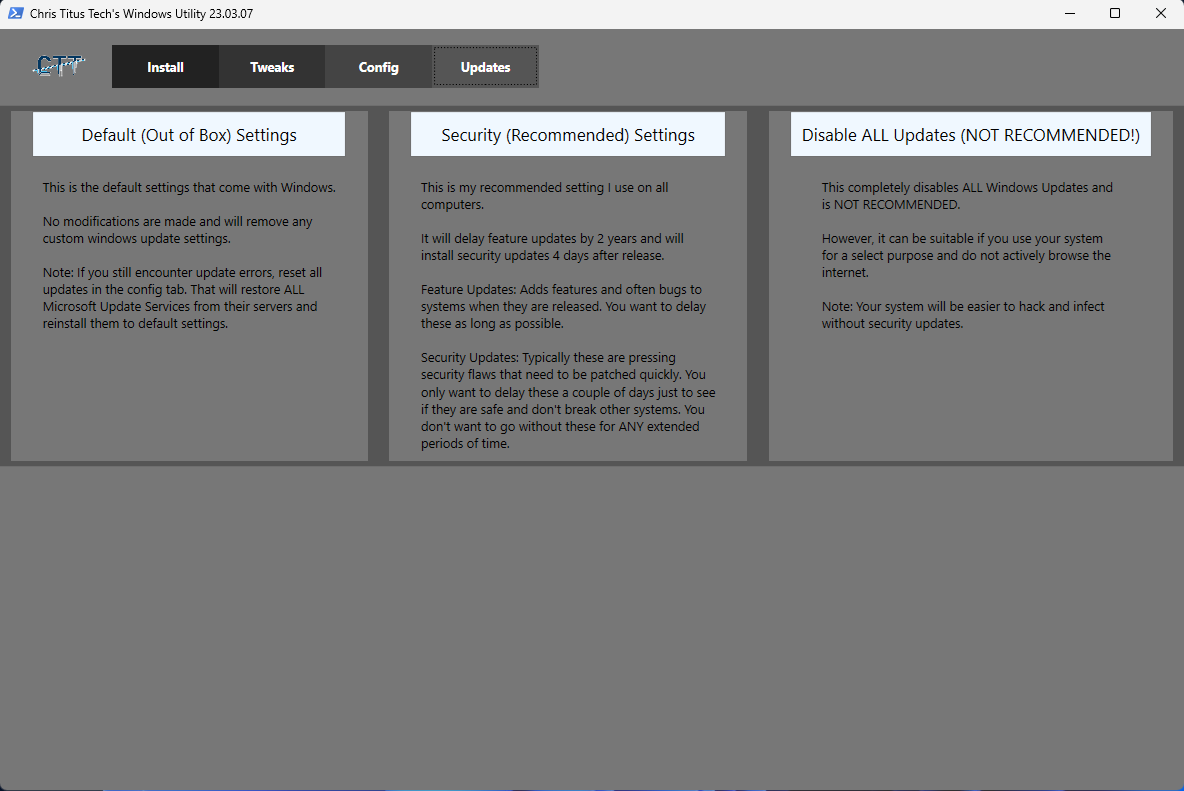Apply Default (Out of Box) Settings
This screenshot has width=1184, height=791.
(189, 134)
